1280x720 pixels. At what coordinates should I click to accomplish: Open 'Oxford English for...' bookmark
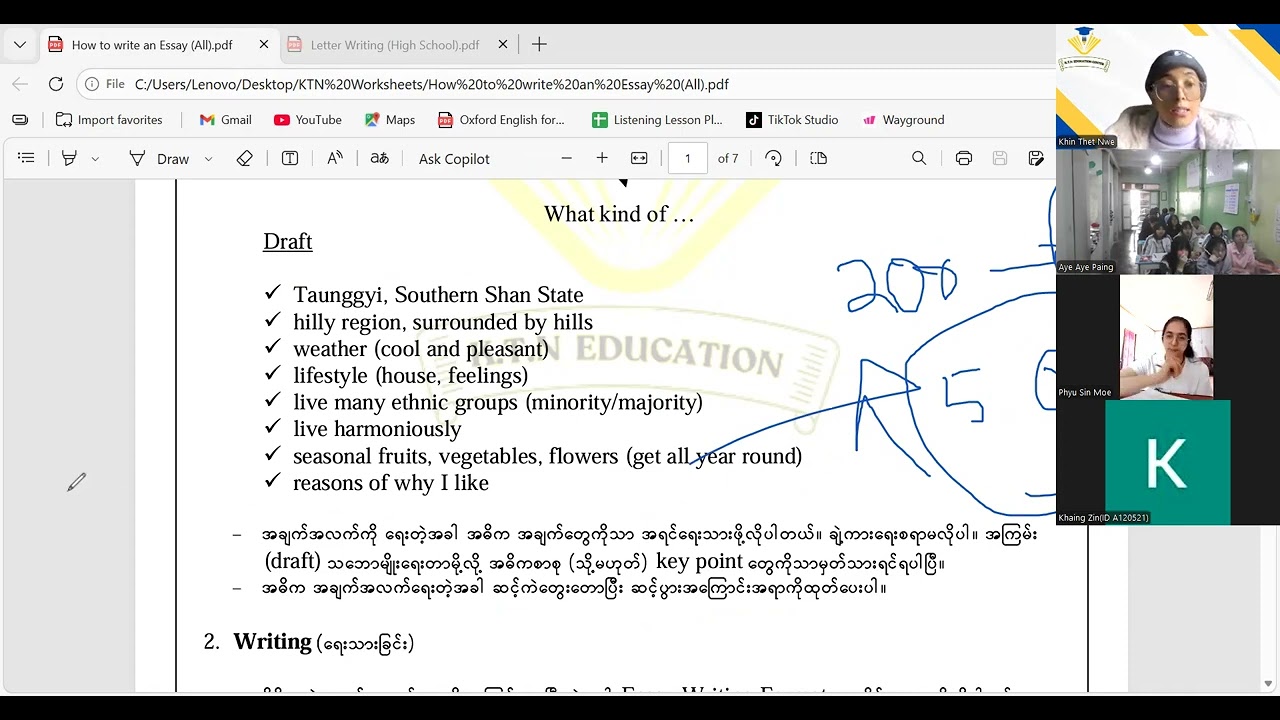point(502,120)
